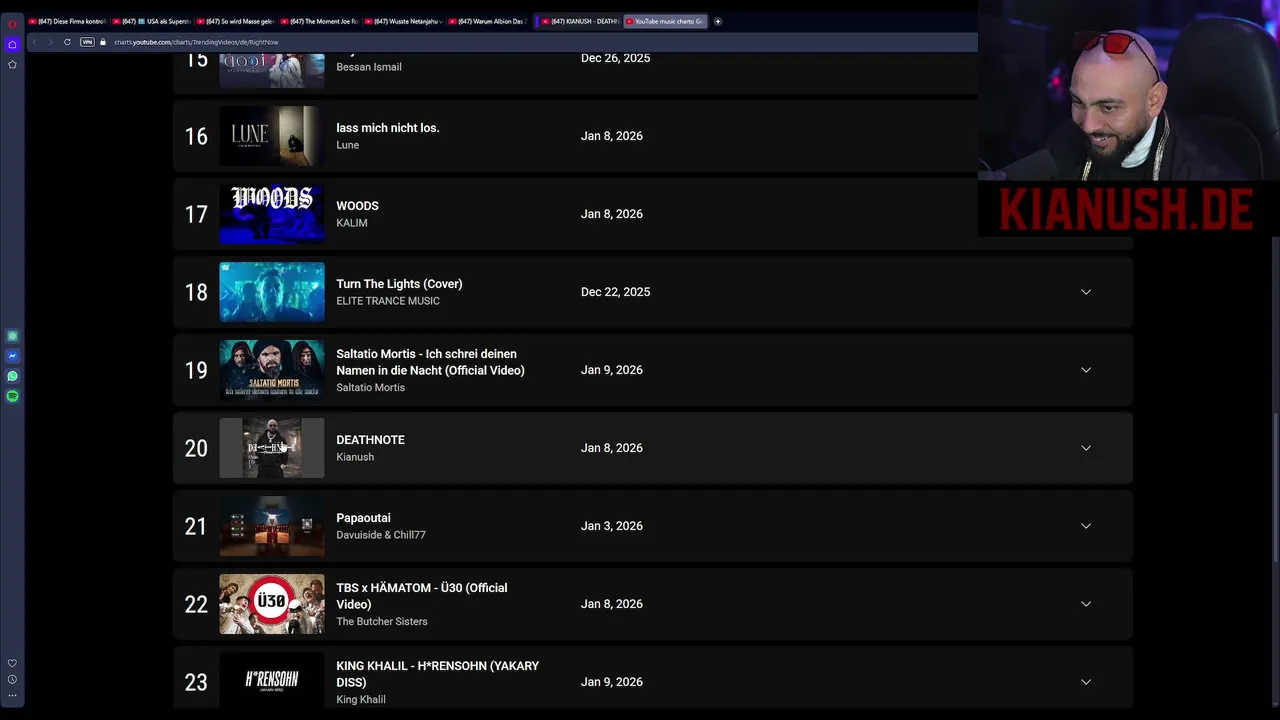The height and width of the screenshot is (720, 1280).
Task: Open the 'lass mich nicht los.' title
Action: tap(388, 128)
